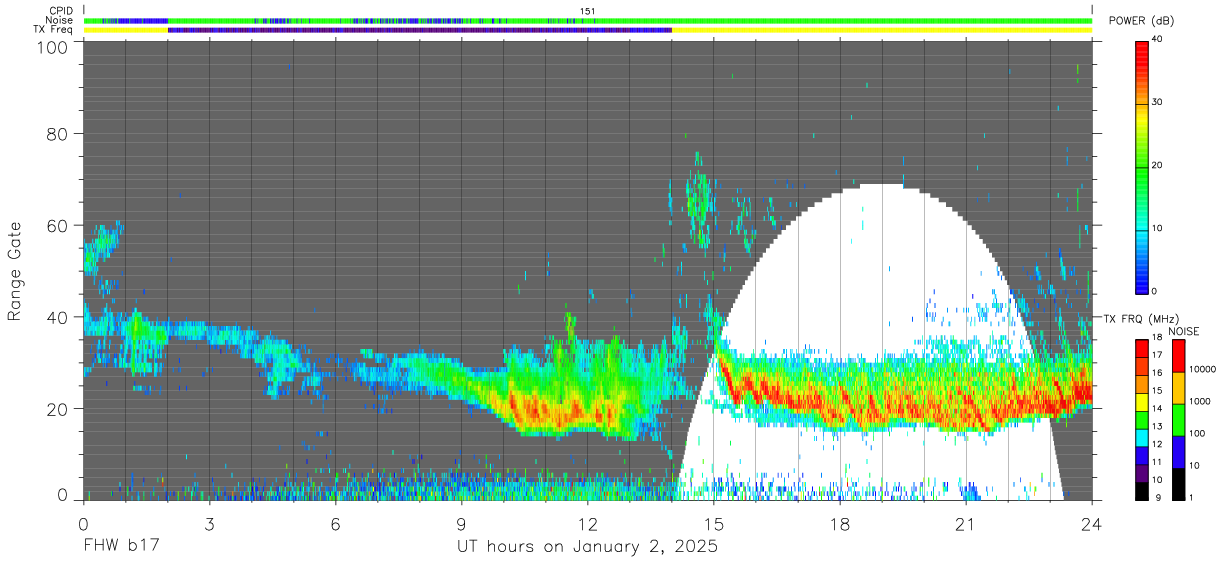Click the Noise row label at top left

[60, 20]
